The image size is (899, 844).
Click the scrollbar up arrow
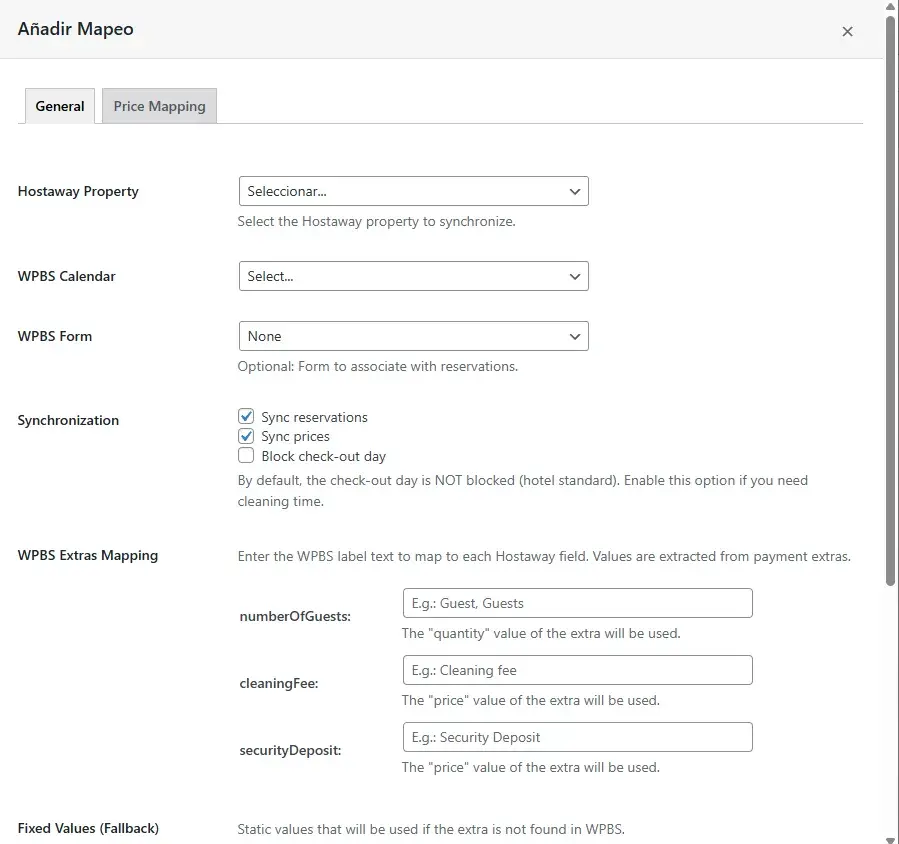tap(890, 6)
